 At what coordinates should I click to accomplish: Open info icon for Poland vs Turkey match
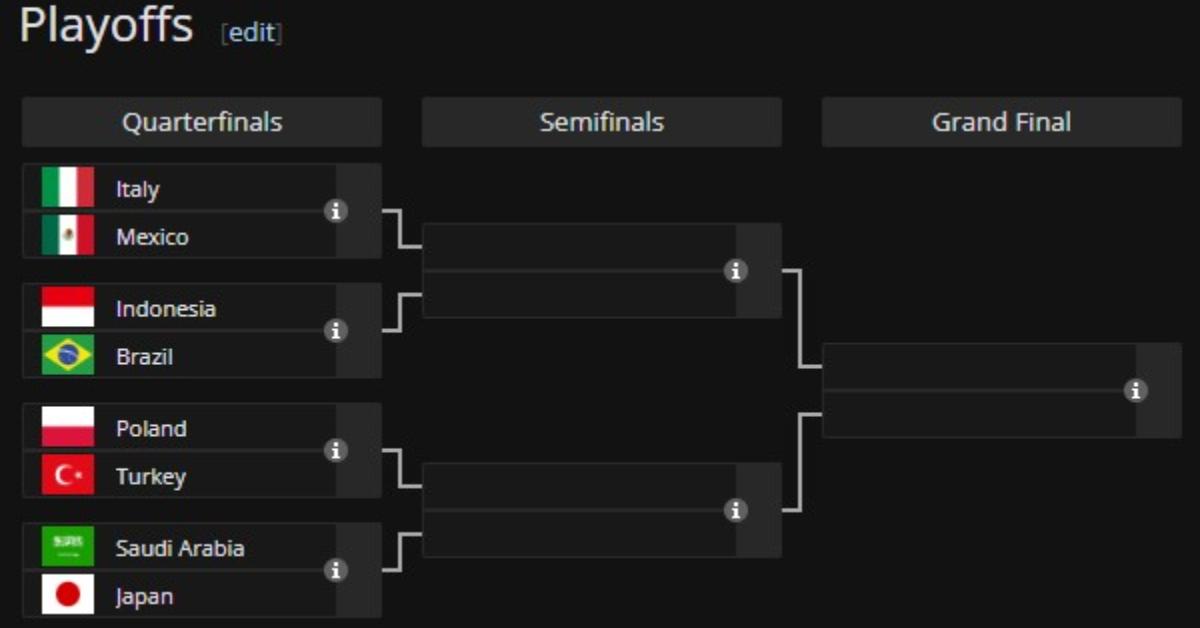tap(337, 451)
